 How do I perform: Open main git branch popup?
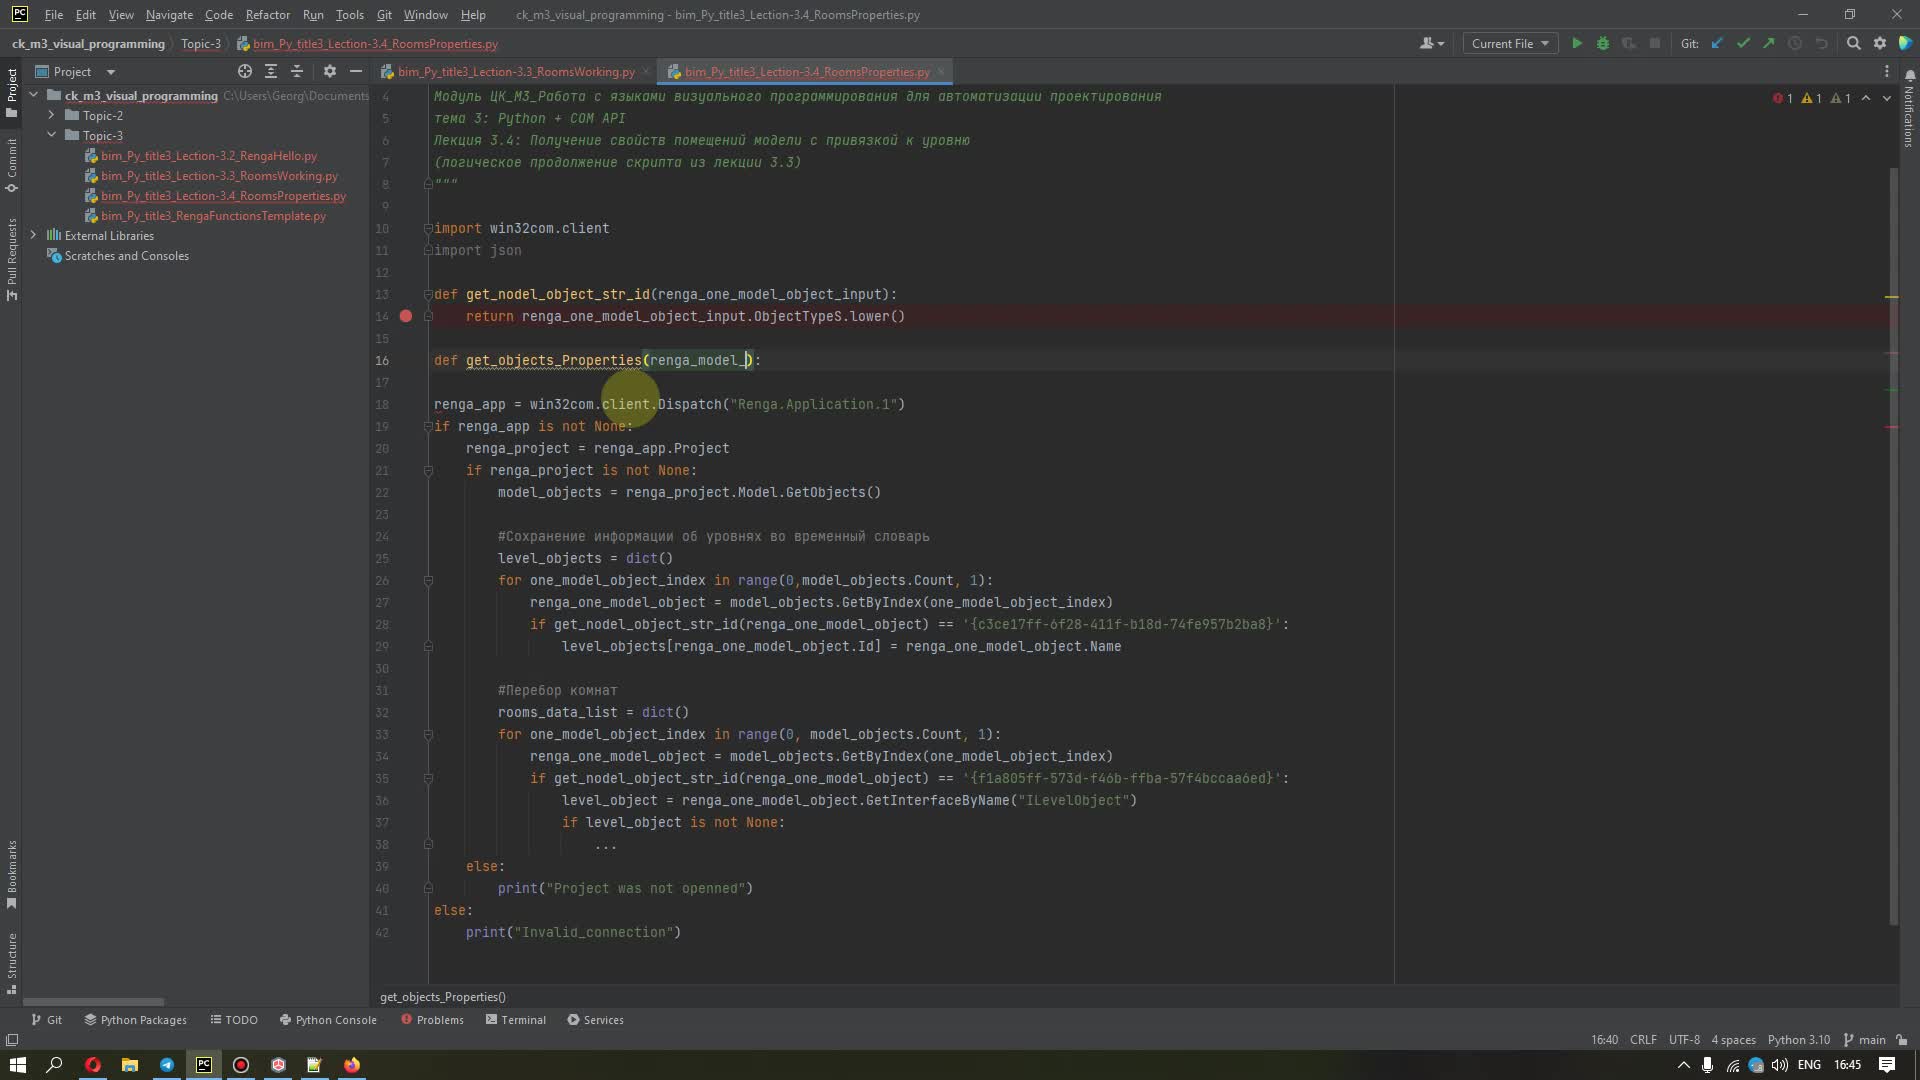(1865, 1040)
